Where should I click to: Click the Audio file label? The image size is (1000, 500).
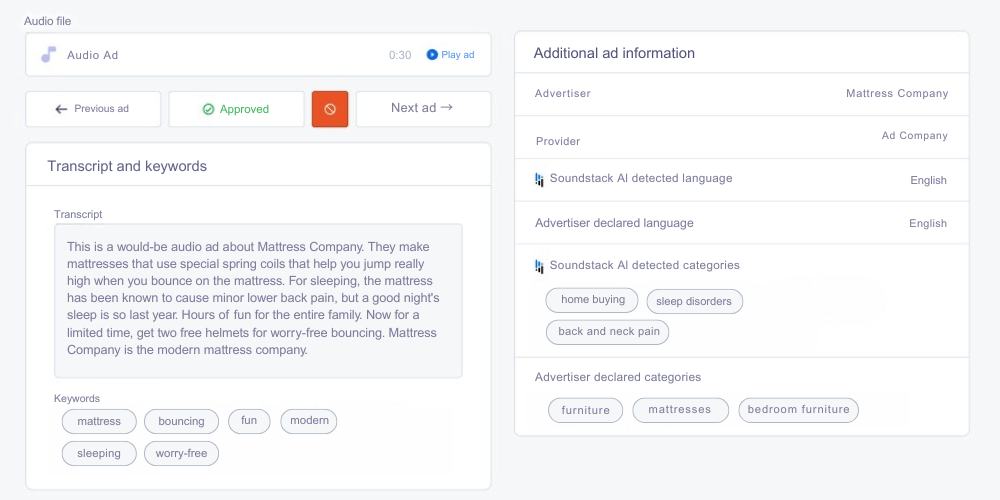click(x=48, y=21)
